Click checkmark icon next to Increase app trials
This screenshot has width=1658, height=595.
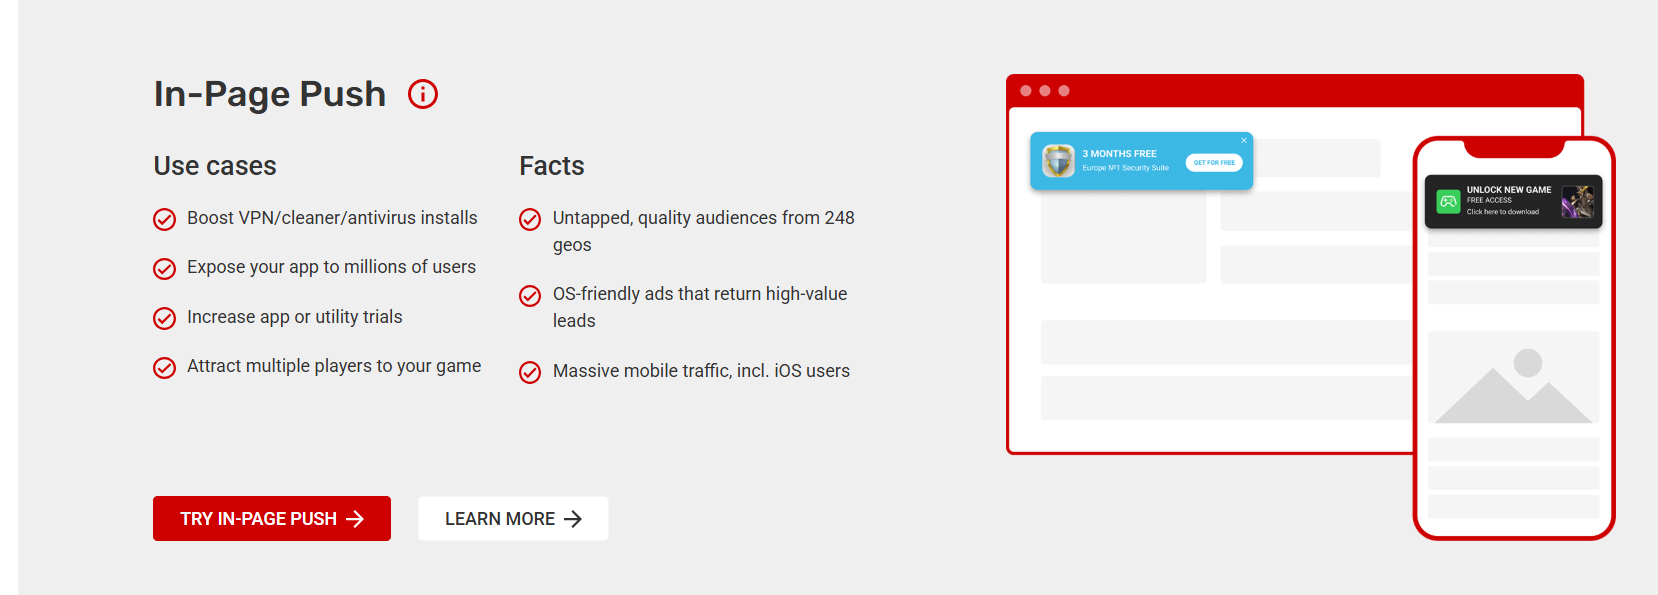click(164, 318)
